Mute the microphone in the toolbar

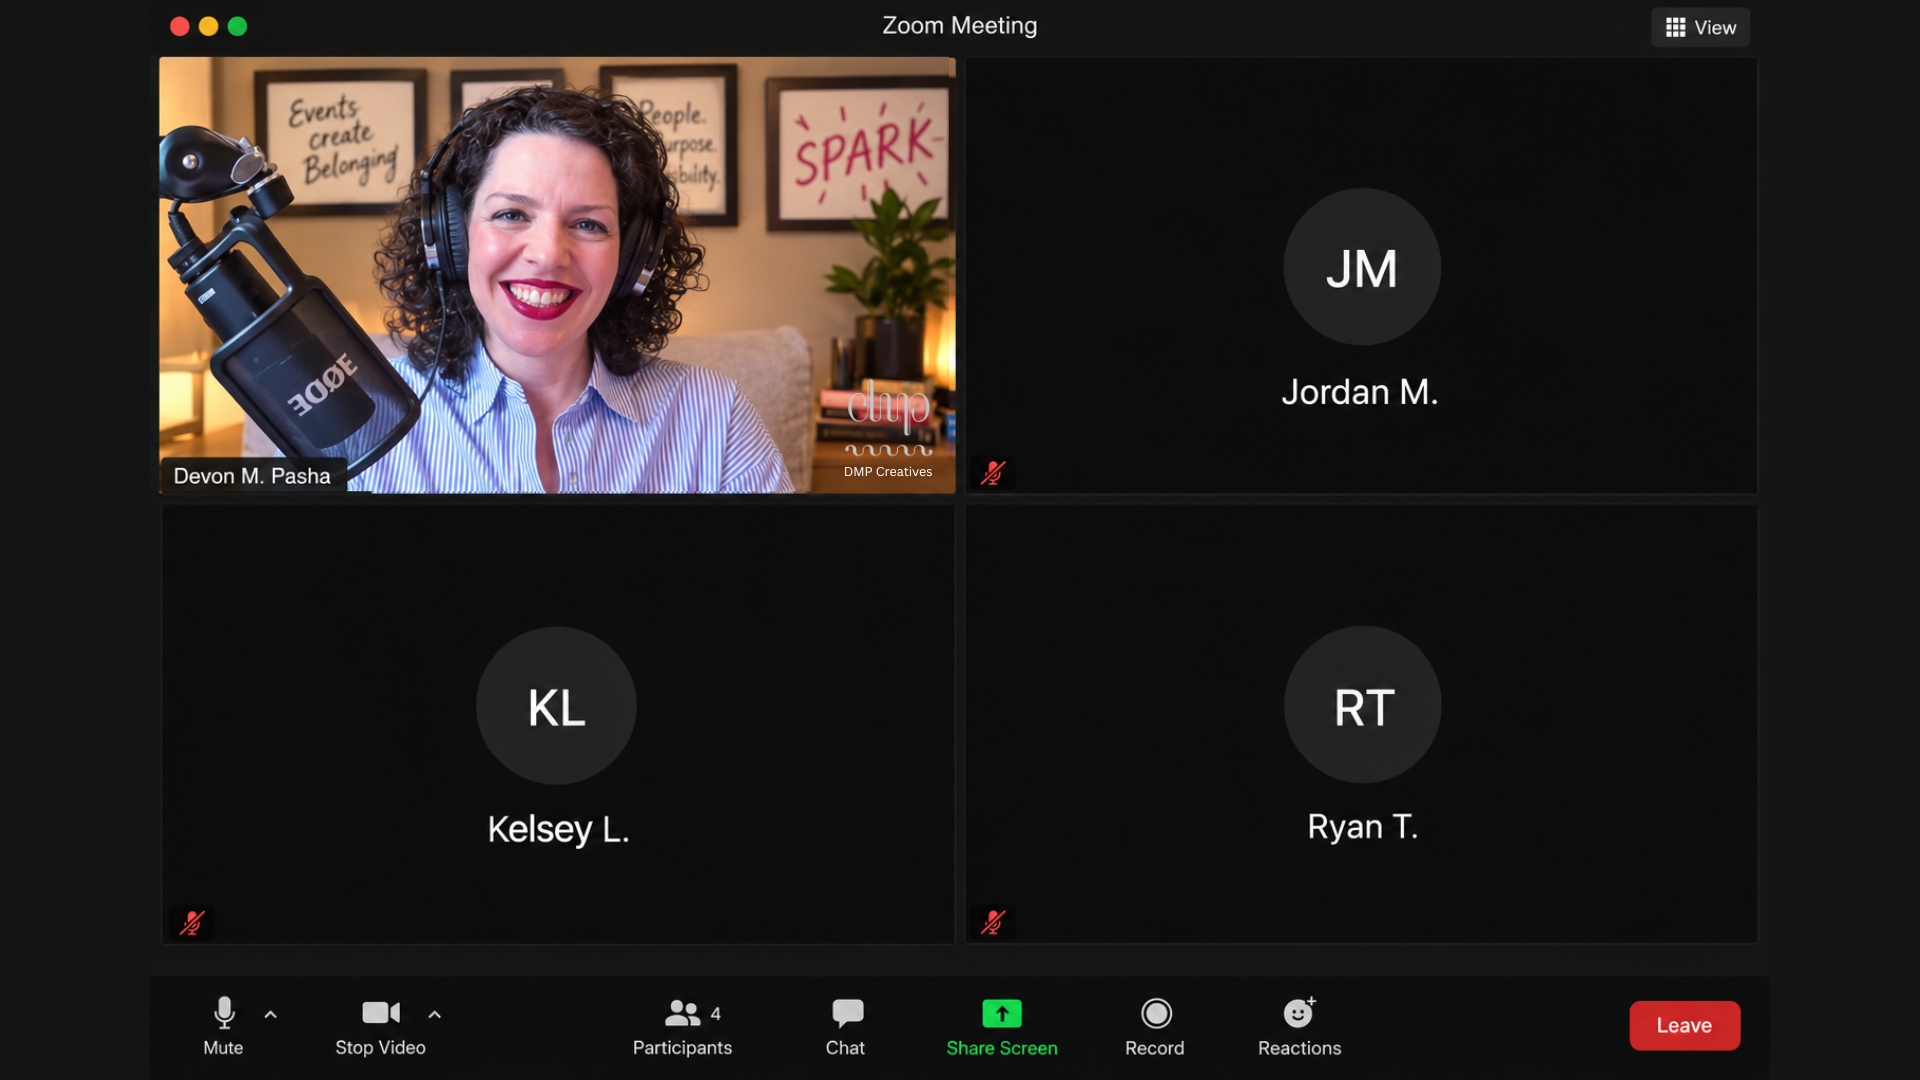pos(223,1026)
